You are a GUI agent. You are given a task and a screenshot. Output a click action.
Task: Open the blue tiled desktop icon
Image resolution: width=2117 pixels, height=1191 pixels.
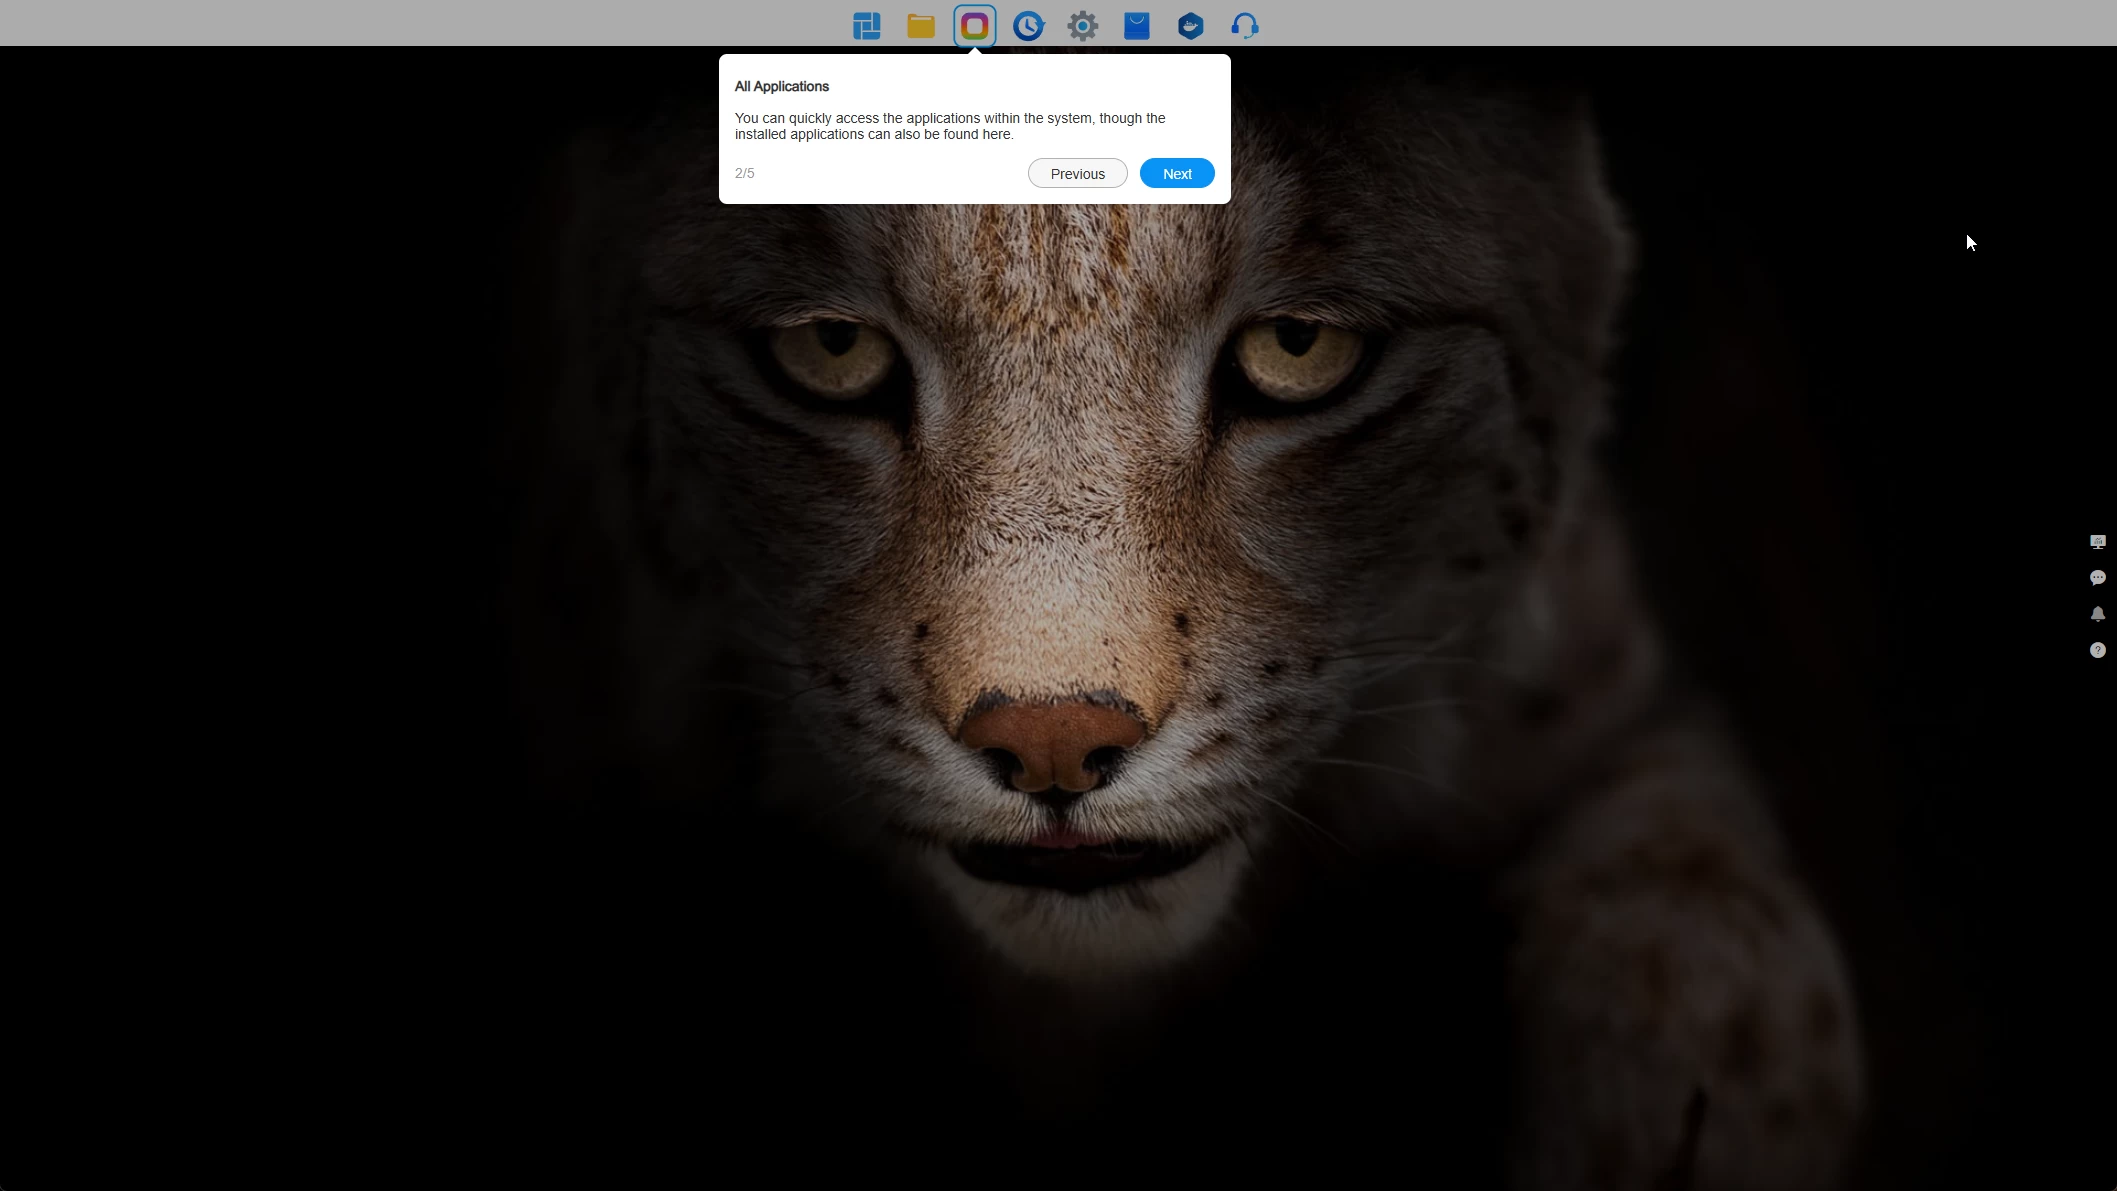867,26
